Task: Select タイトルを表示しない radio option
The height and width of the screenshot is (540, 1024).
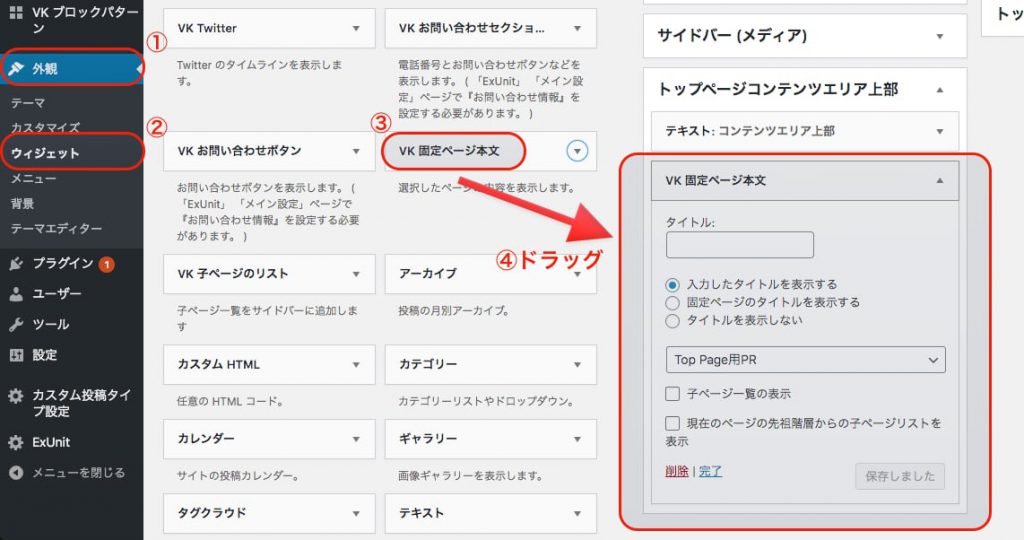Action: 672,321
